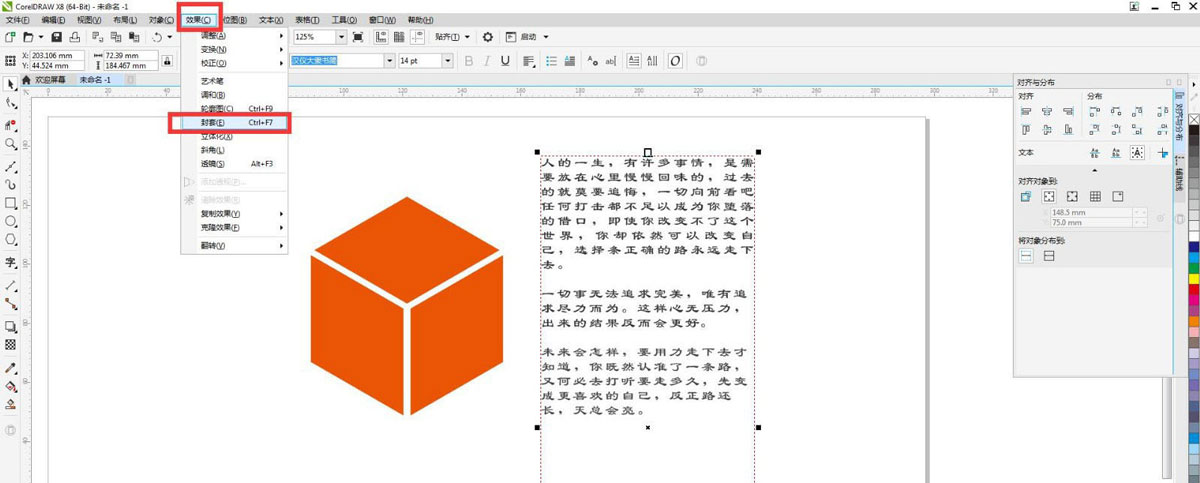
Task: Switch to the 欢迎屏幕 welcome tab
Action: [50, 79]
